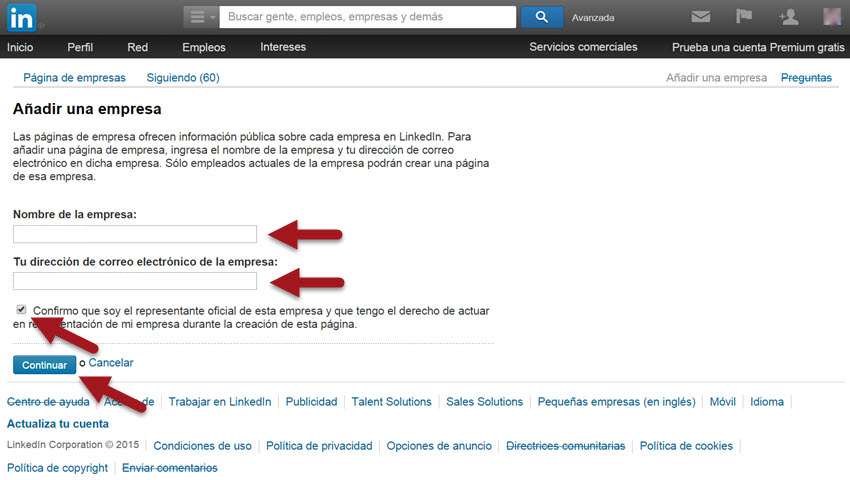Open the profile picture thumbnail menu
Viewport: 850px width, 480px height.
click(831, 17)
